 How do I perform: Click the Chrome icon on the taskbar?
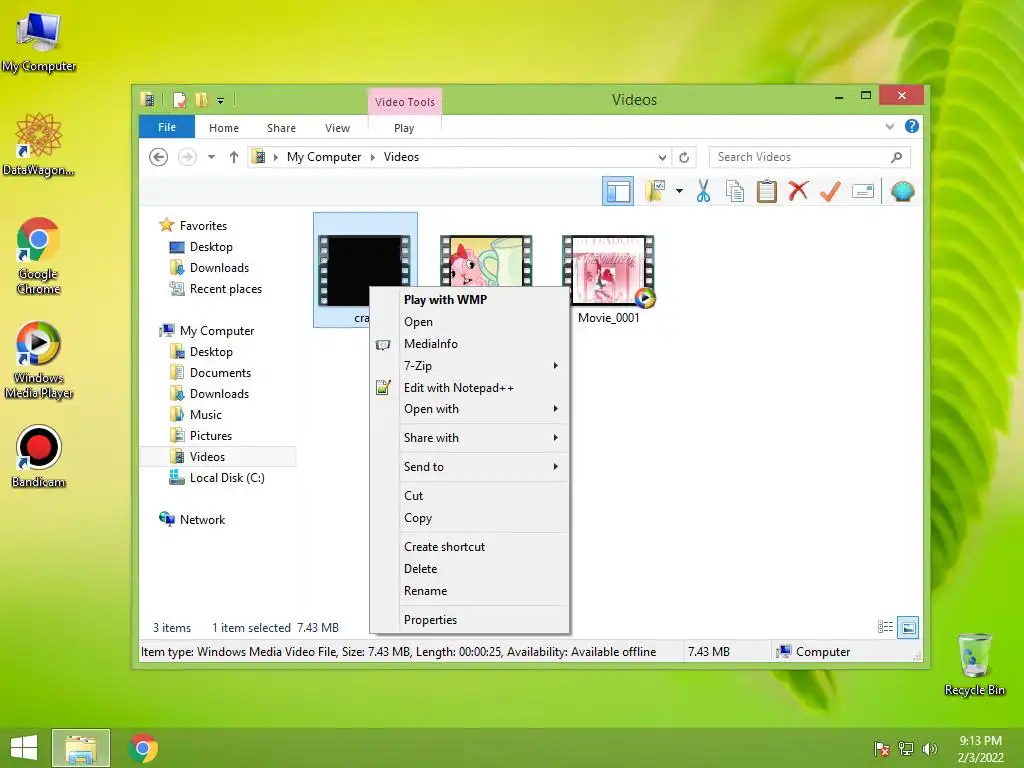pos(144,748)
